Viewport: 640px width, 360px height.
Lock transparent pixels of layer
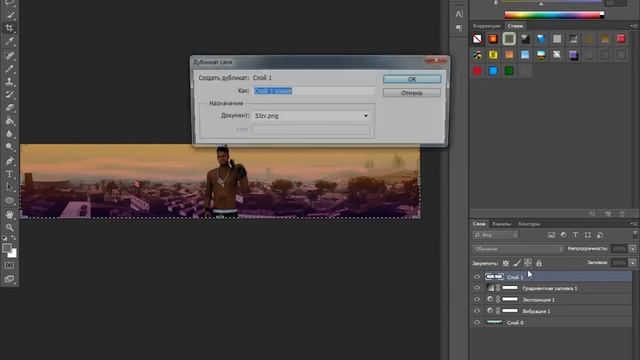[506, 263]
